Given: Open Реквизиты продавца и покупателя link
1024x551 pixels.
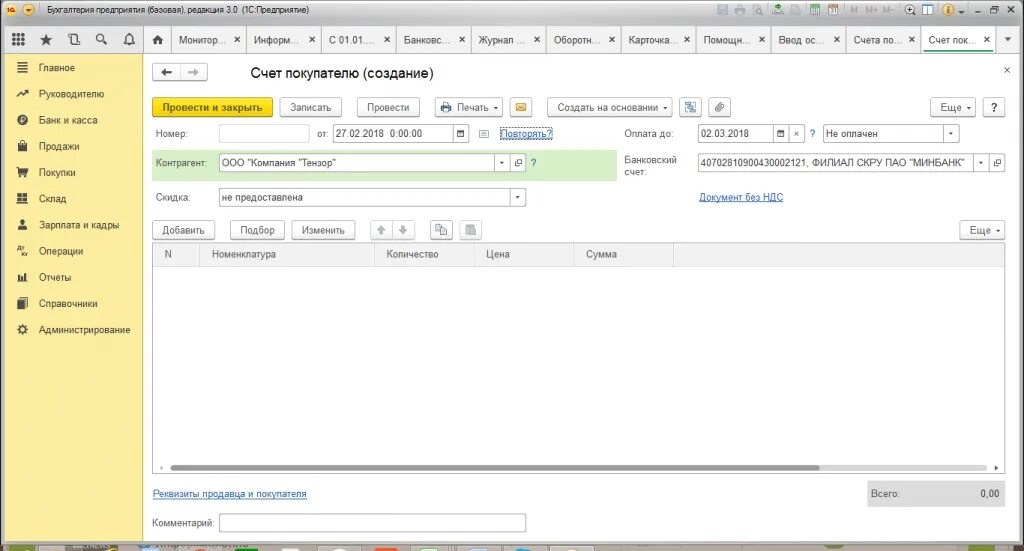Looking at the screenshot, I should pos(229,494).
